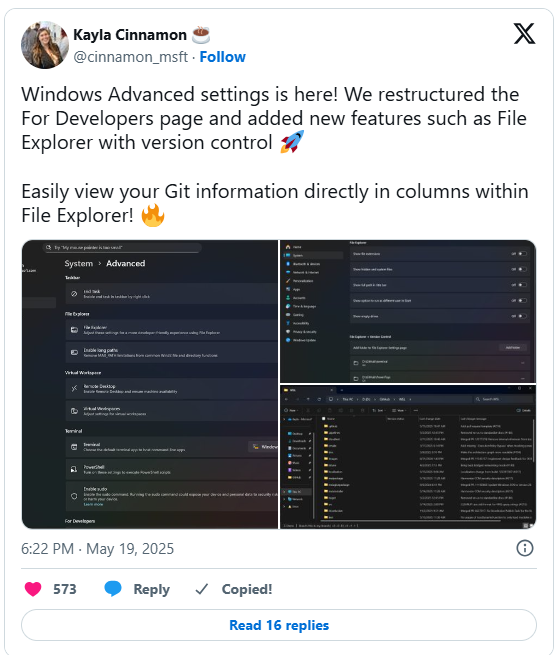Click the End Task icon in Advanced settings

74,294
